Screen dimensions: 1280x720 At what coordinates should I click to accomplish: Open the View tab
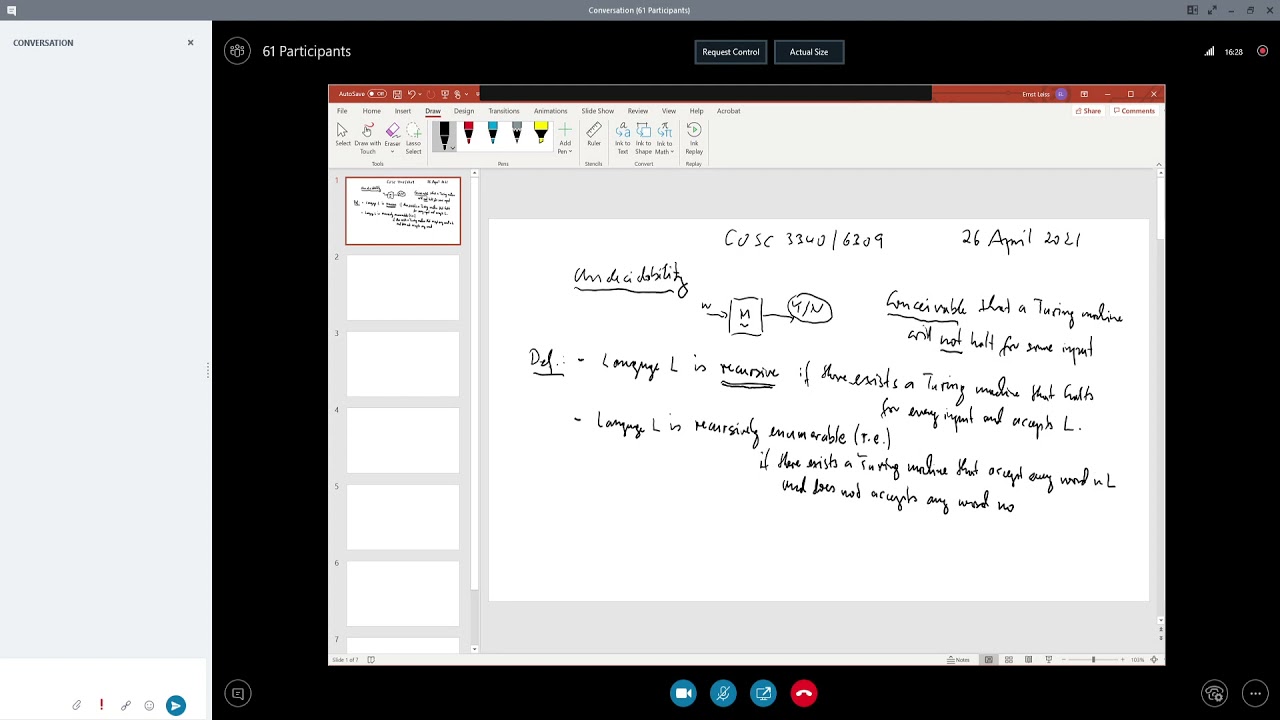669,111
